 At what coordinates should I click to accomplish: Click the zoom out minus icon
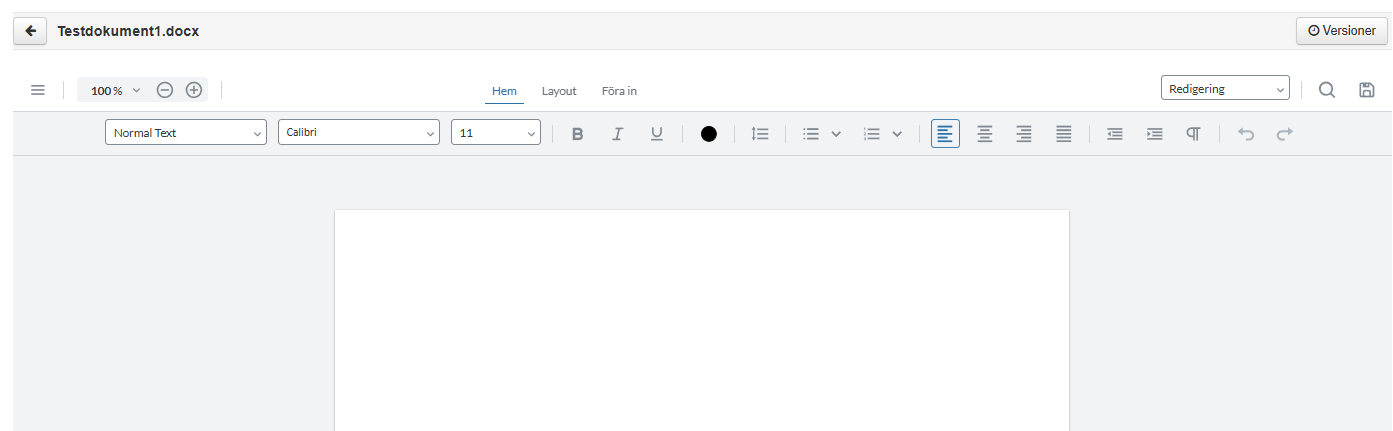pos(165,90)
